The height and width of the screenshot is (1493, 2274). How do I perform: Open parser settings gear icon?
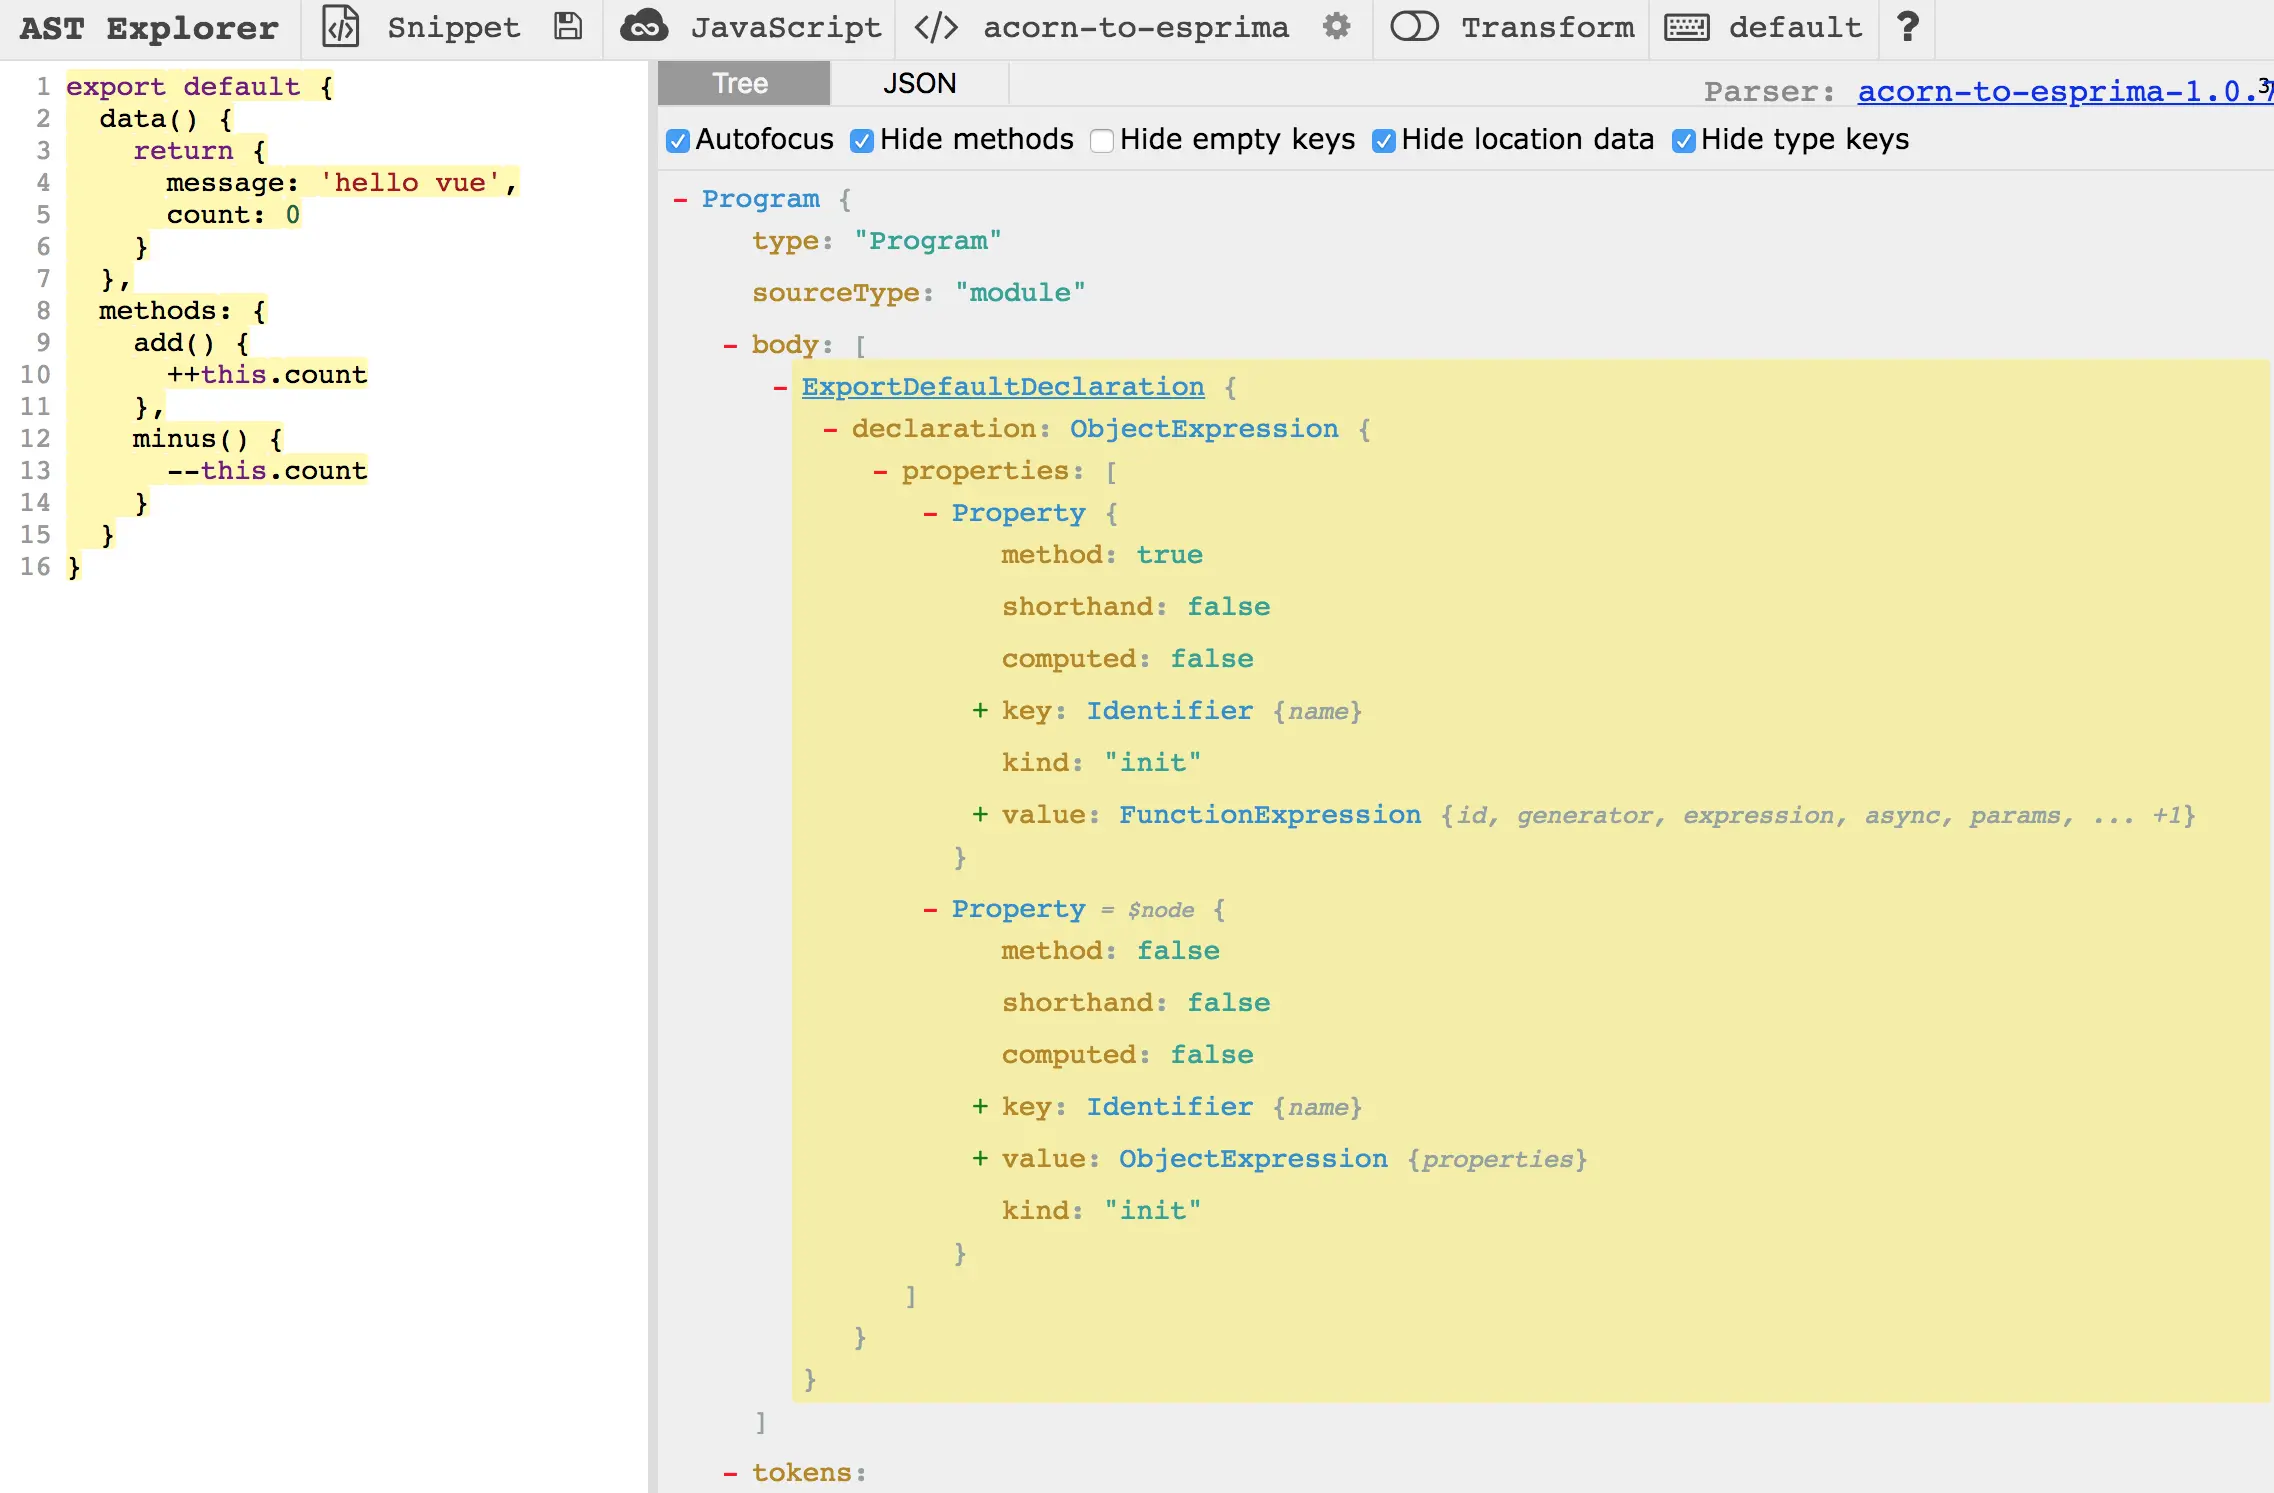(1337, 27)
